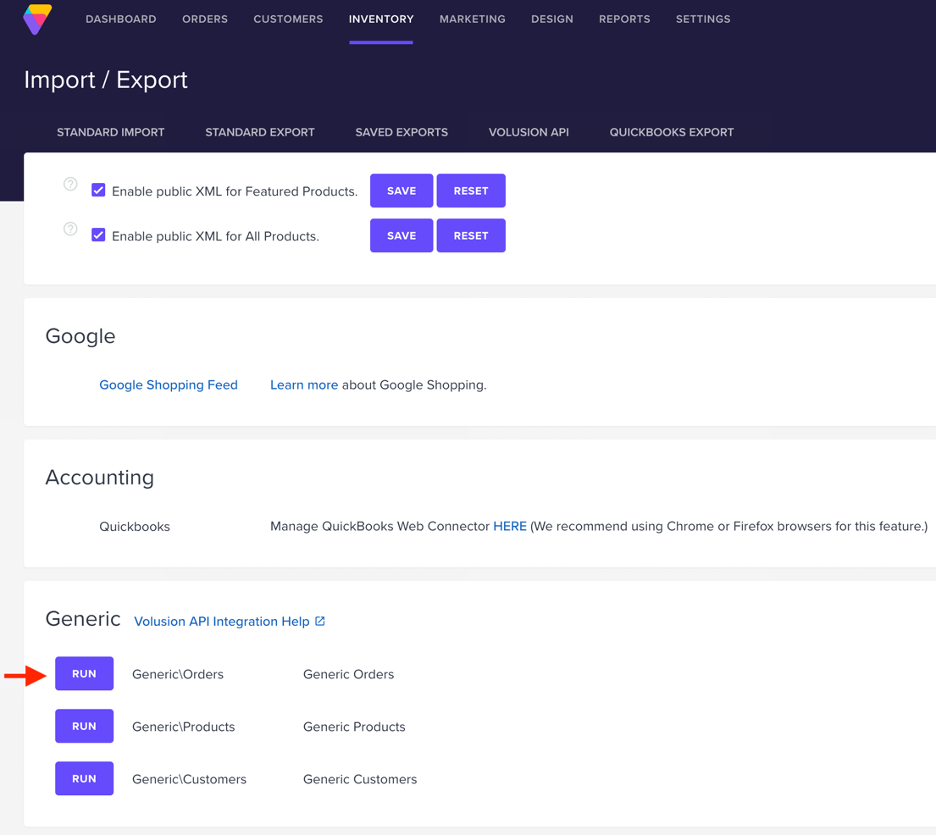Click the Generic Products description text
This screenshot has height=836, width=936.
click(354, 727)
